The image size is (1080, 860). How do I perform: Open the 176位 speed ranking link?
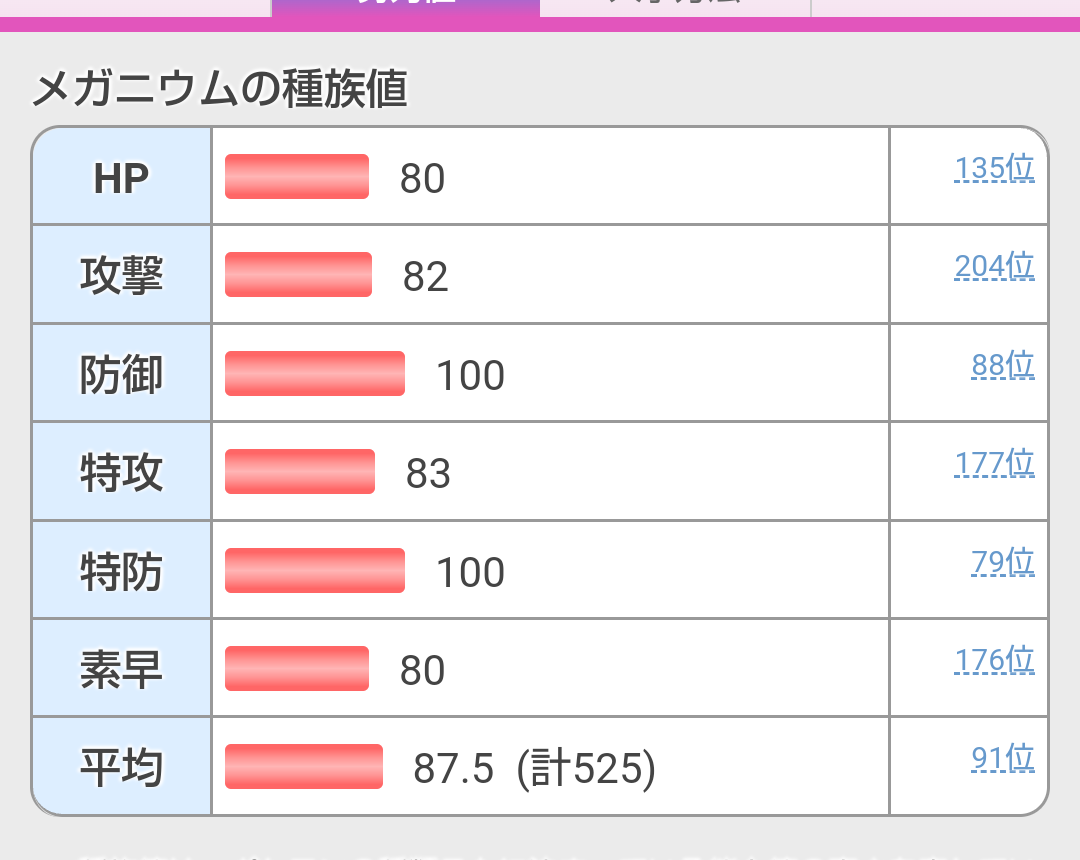(x=994, y=660)
